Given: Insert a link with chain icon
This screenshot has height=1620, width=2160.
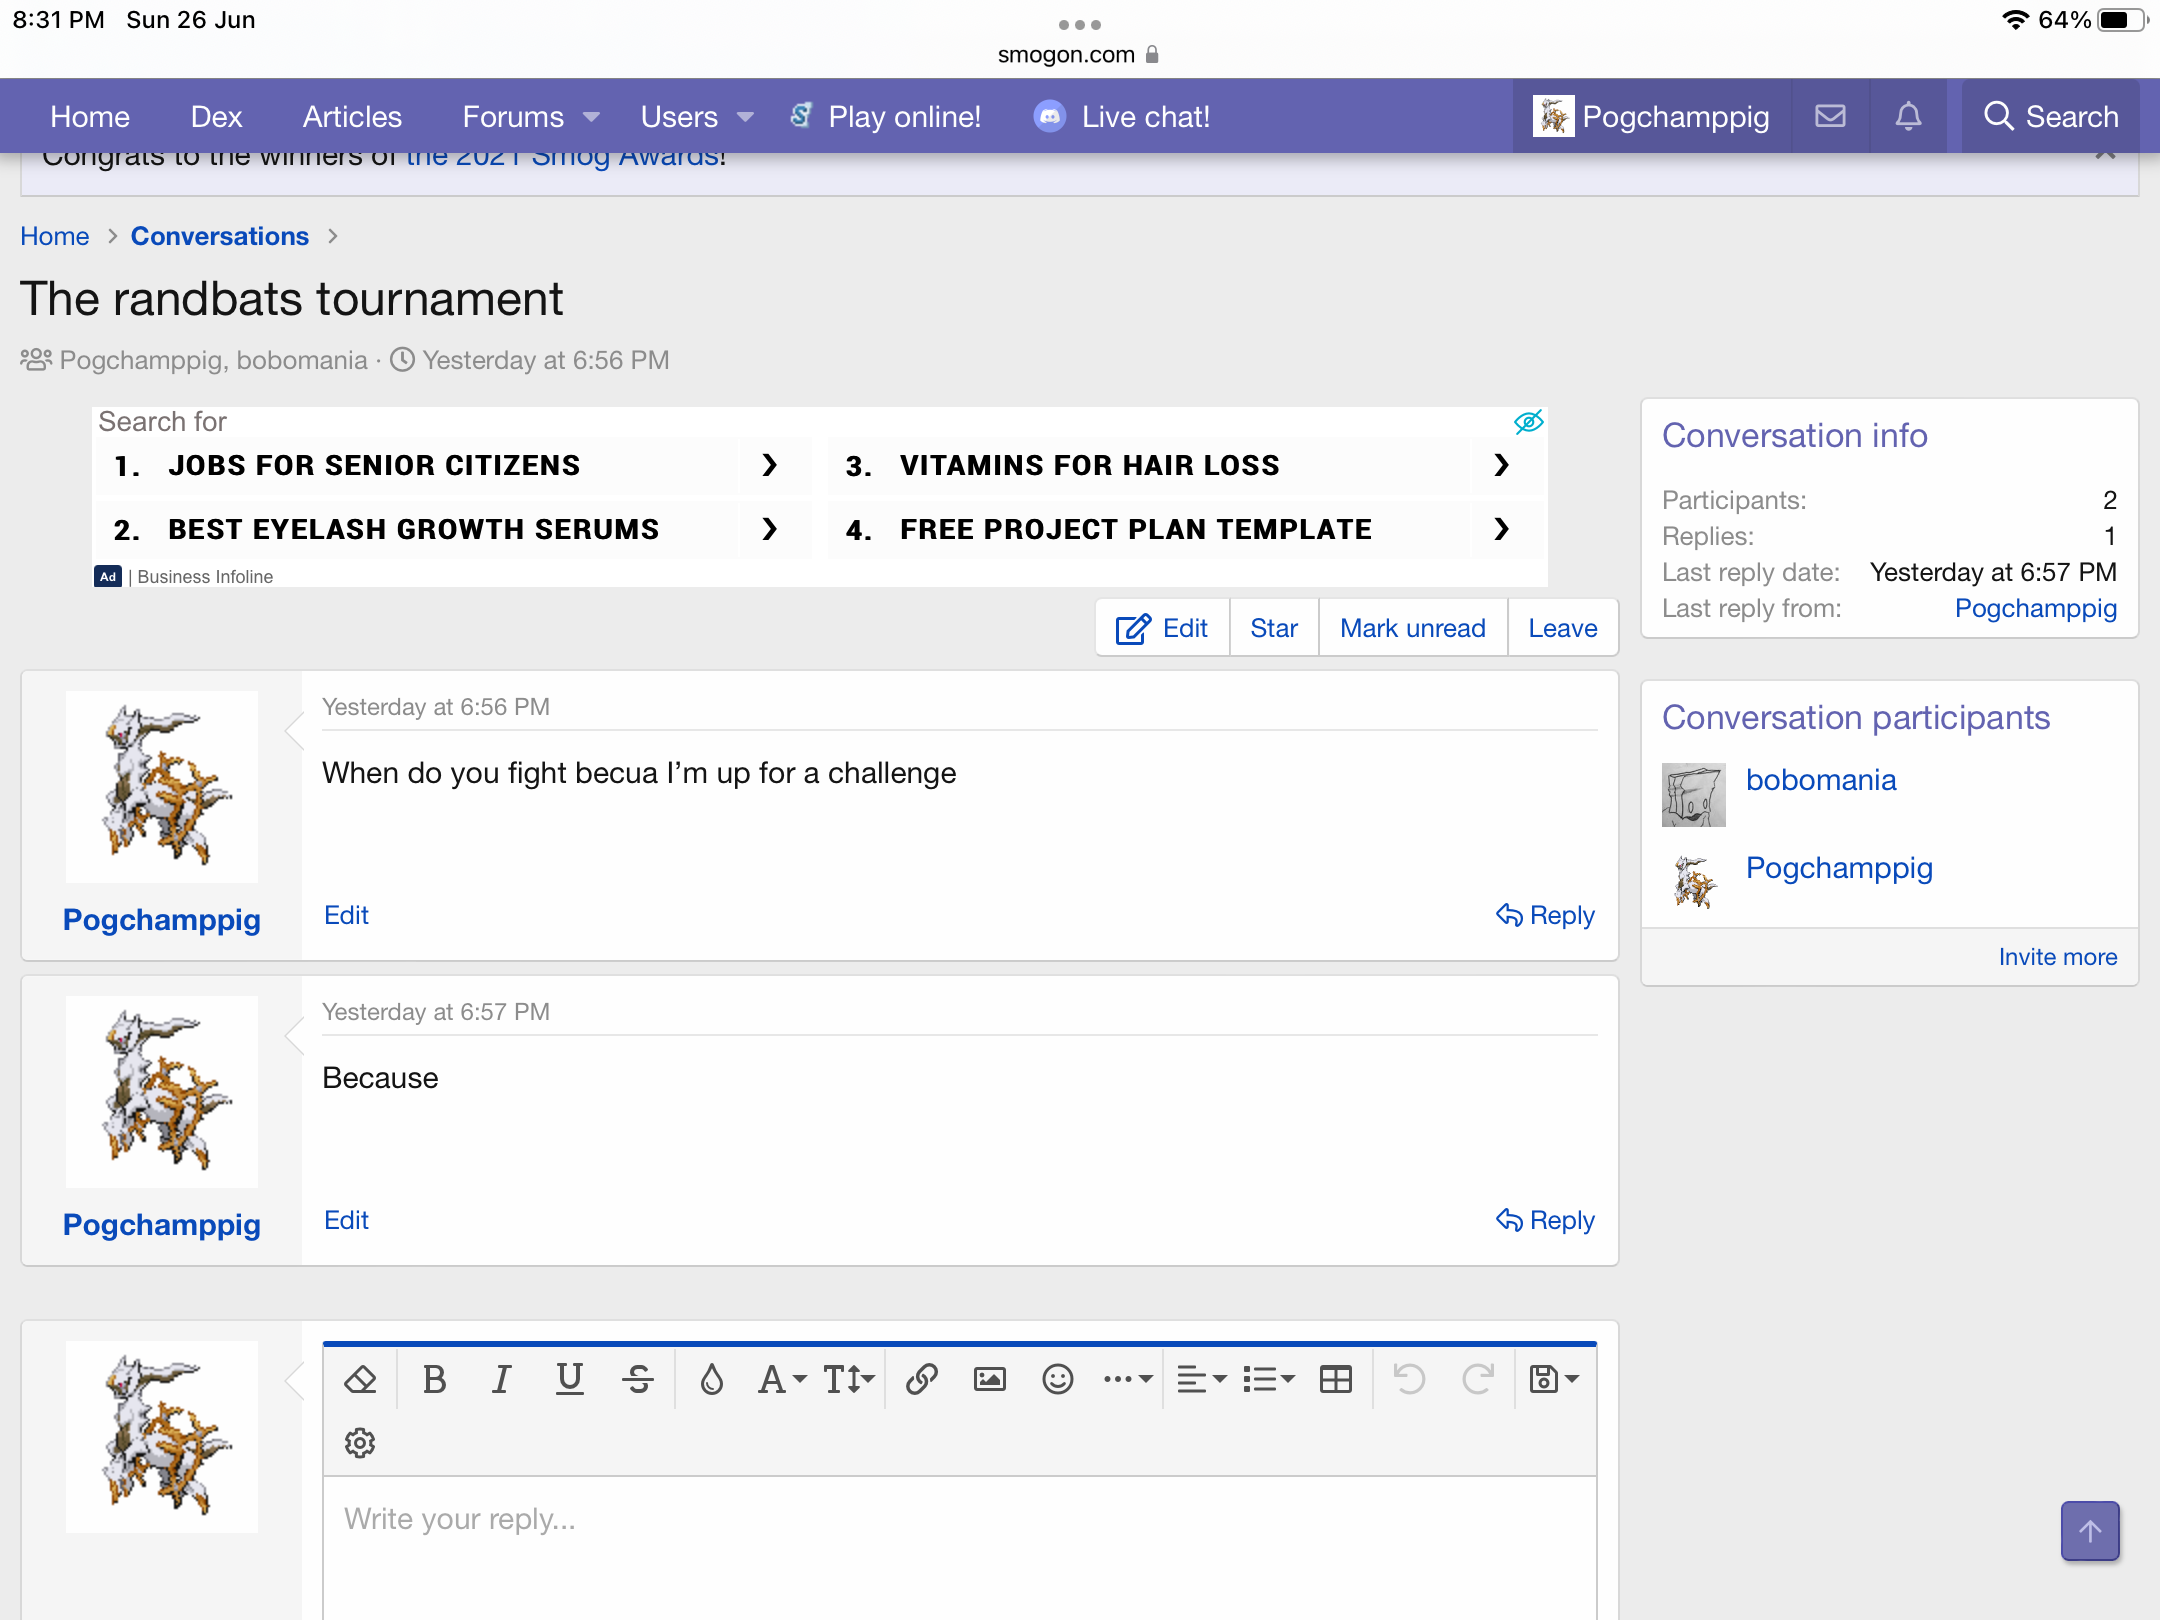Looking at the screenshot, I should coord(921,1380).
